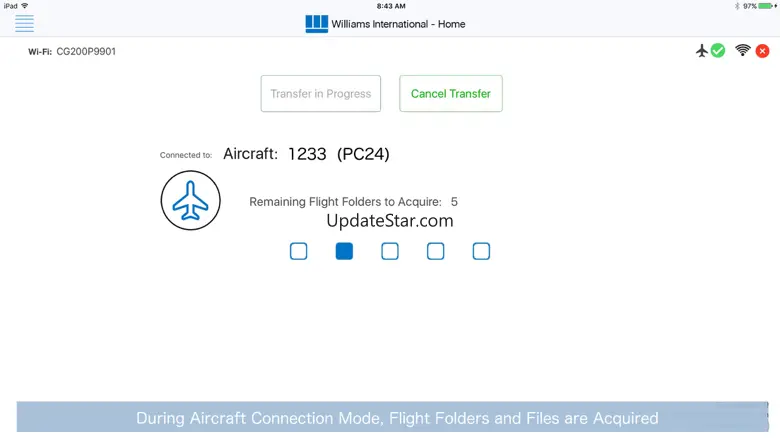Tap the Wi-Fi signal status icon
Viewport: 780px width, 439px height.
pos(743,51)
